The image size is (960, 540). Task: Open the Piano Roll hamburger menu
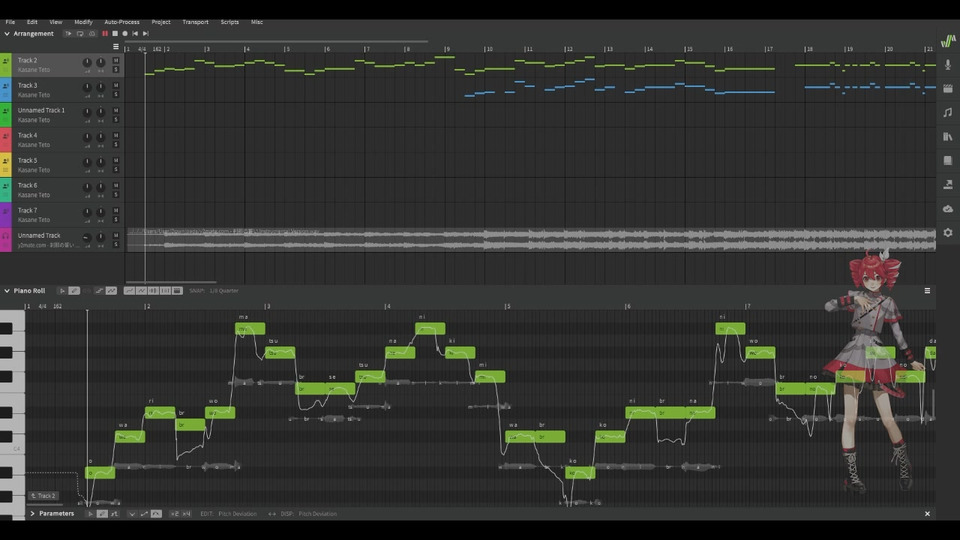coord(928,291)
